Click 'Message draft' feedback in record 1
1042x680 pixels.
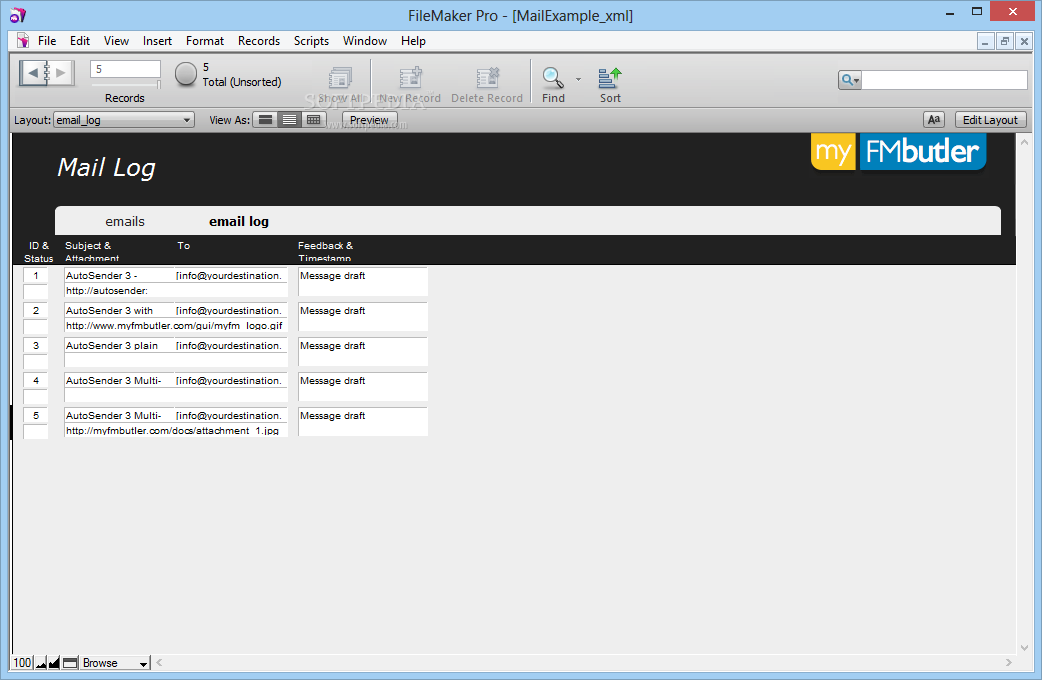click(x=363, y=282)
